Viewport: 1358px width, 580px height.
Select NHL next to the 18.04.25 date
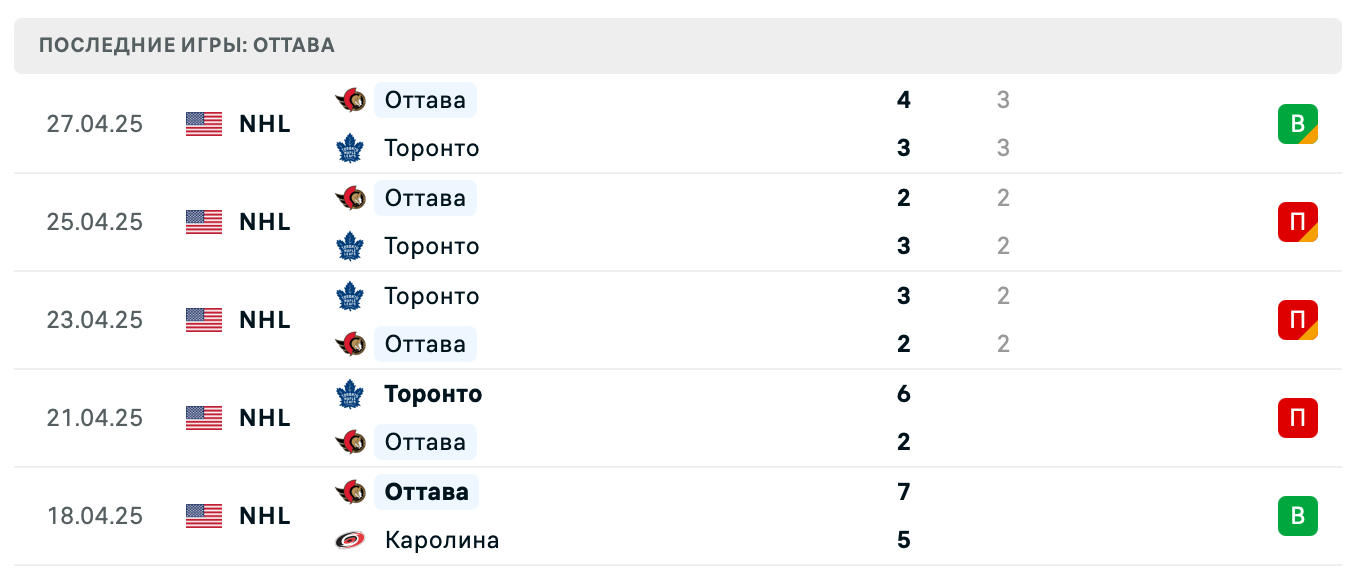pos(264,515)
